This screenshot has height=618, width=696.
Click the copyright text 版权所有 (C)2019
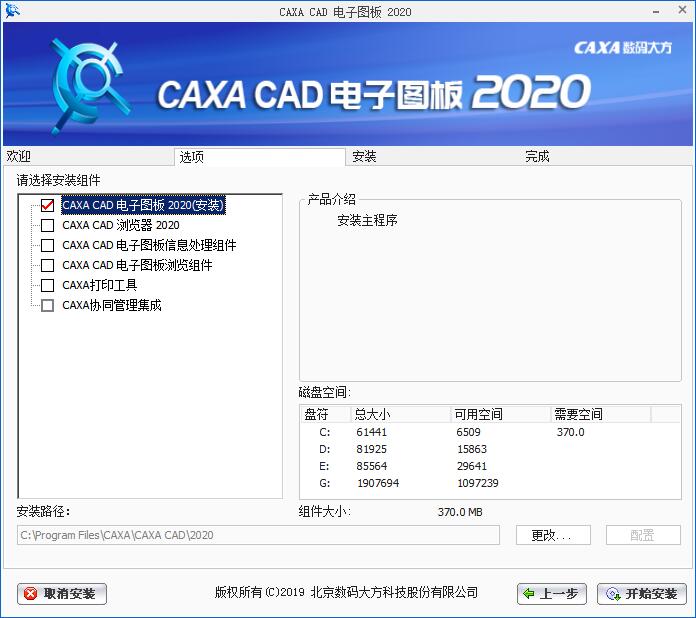tap(260, 592)
